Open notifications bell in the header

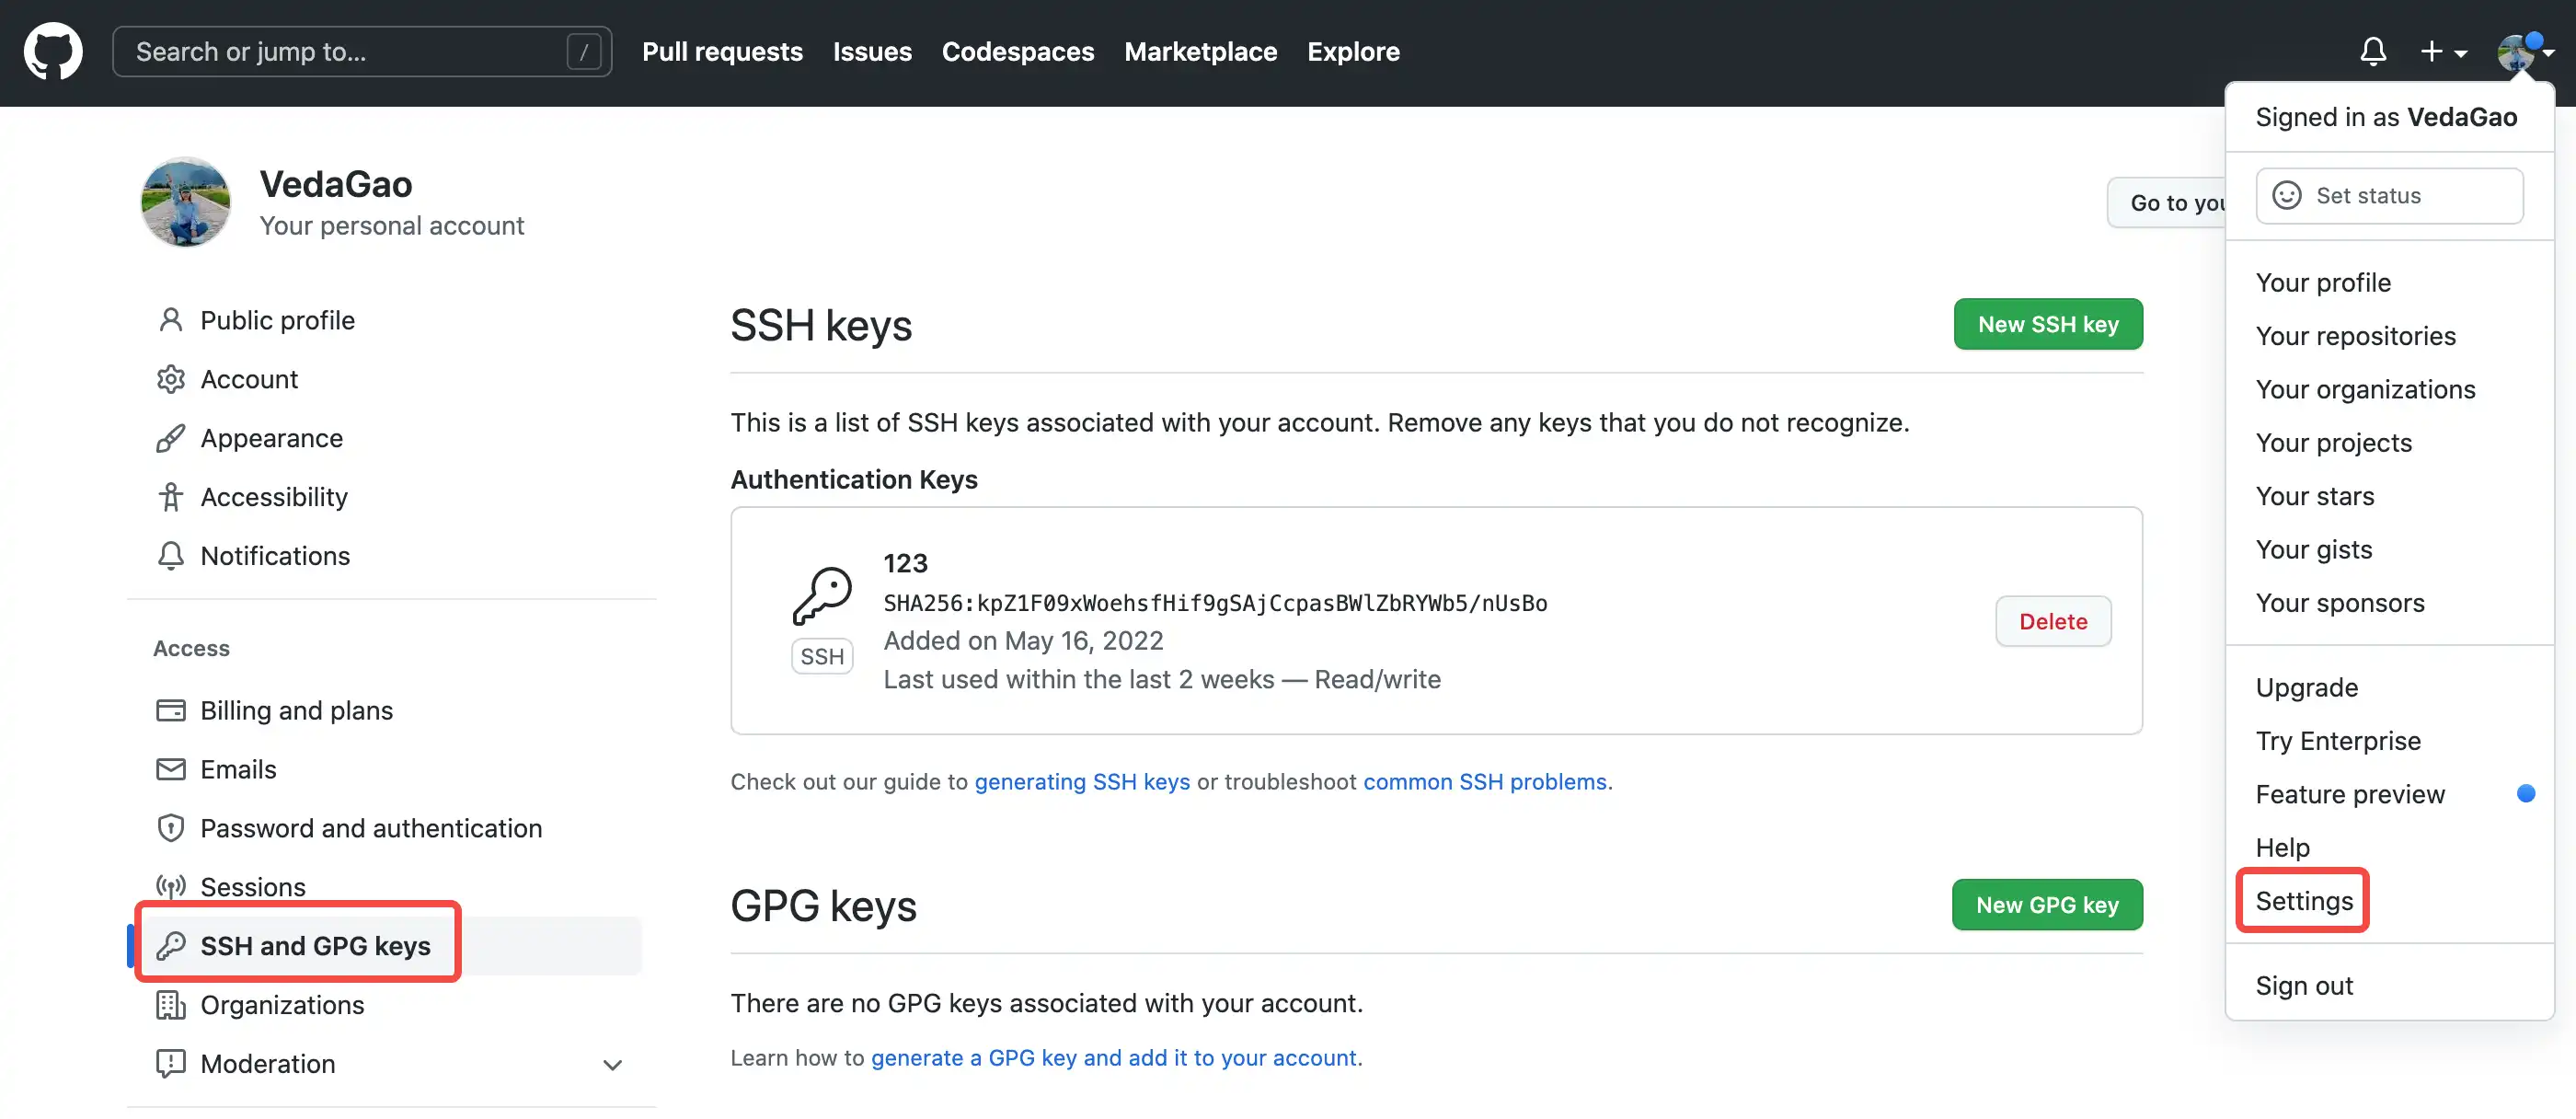tap(2373, 51)
